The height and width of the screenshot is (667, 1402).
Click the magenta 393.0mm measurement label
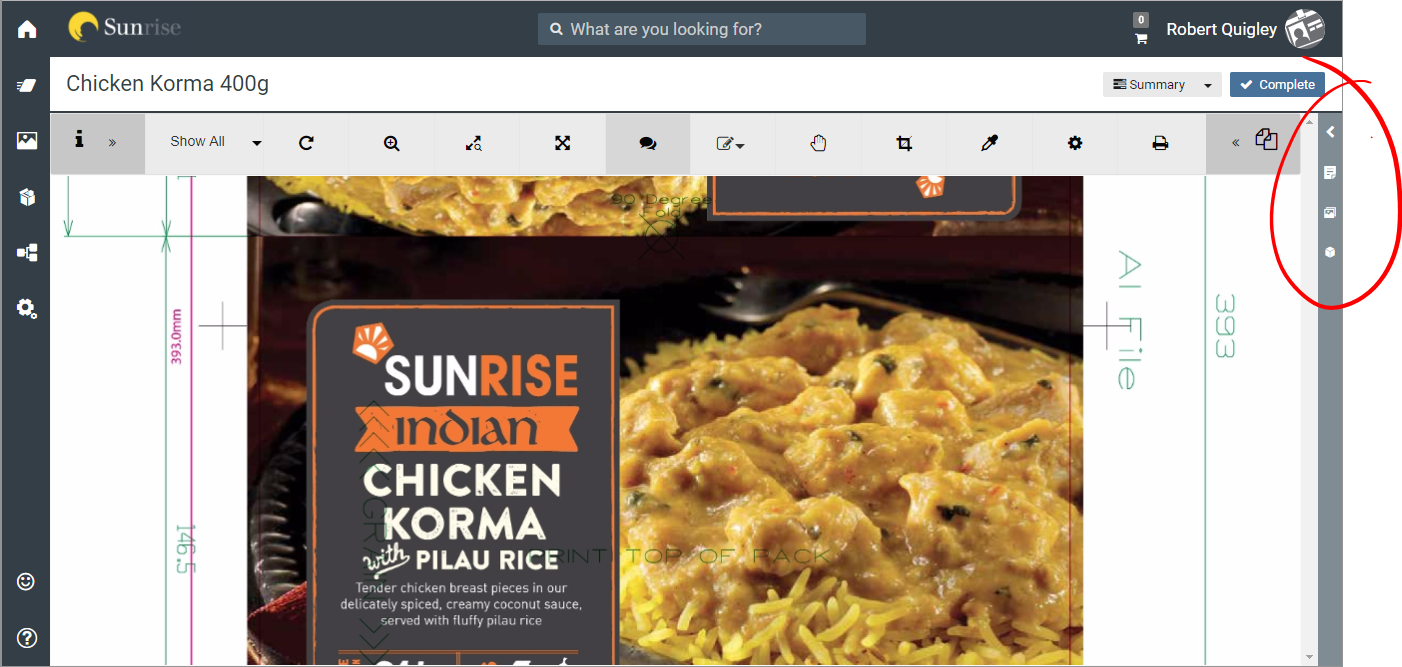pyautogui.click(x=177, y=336)
